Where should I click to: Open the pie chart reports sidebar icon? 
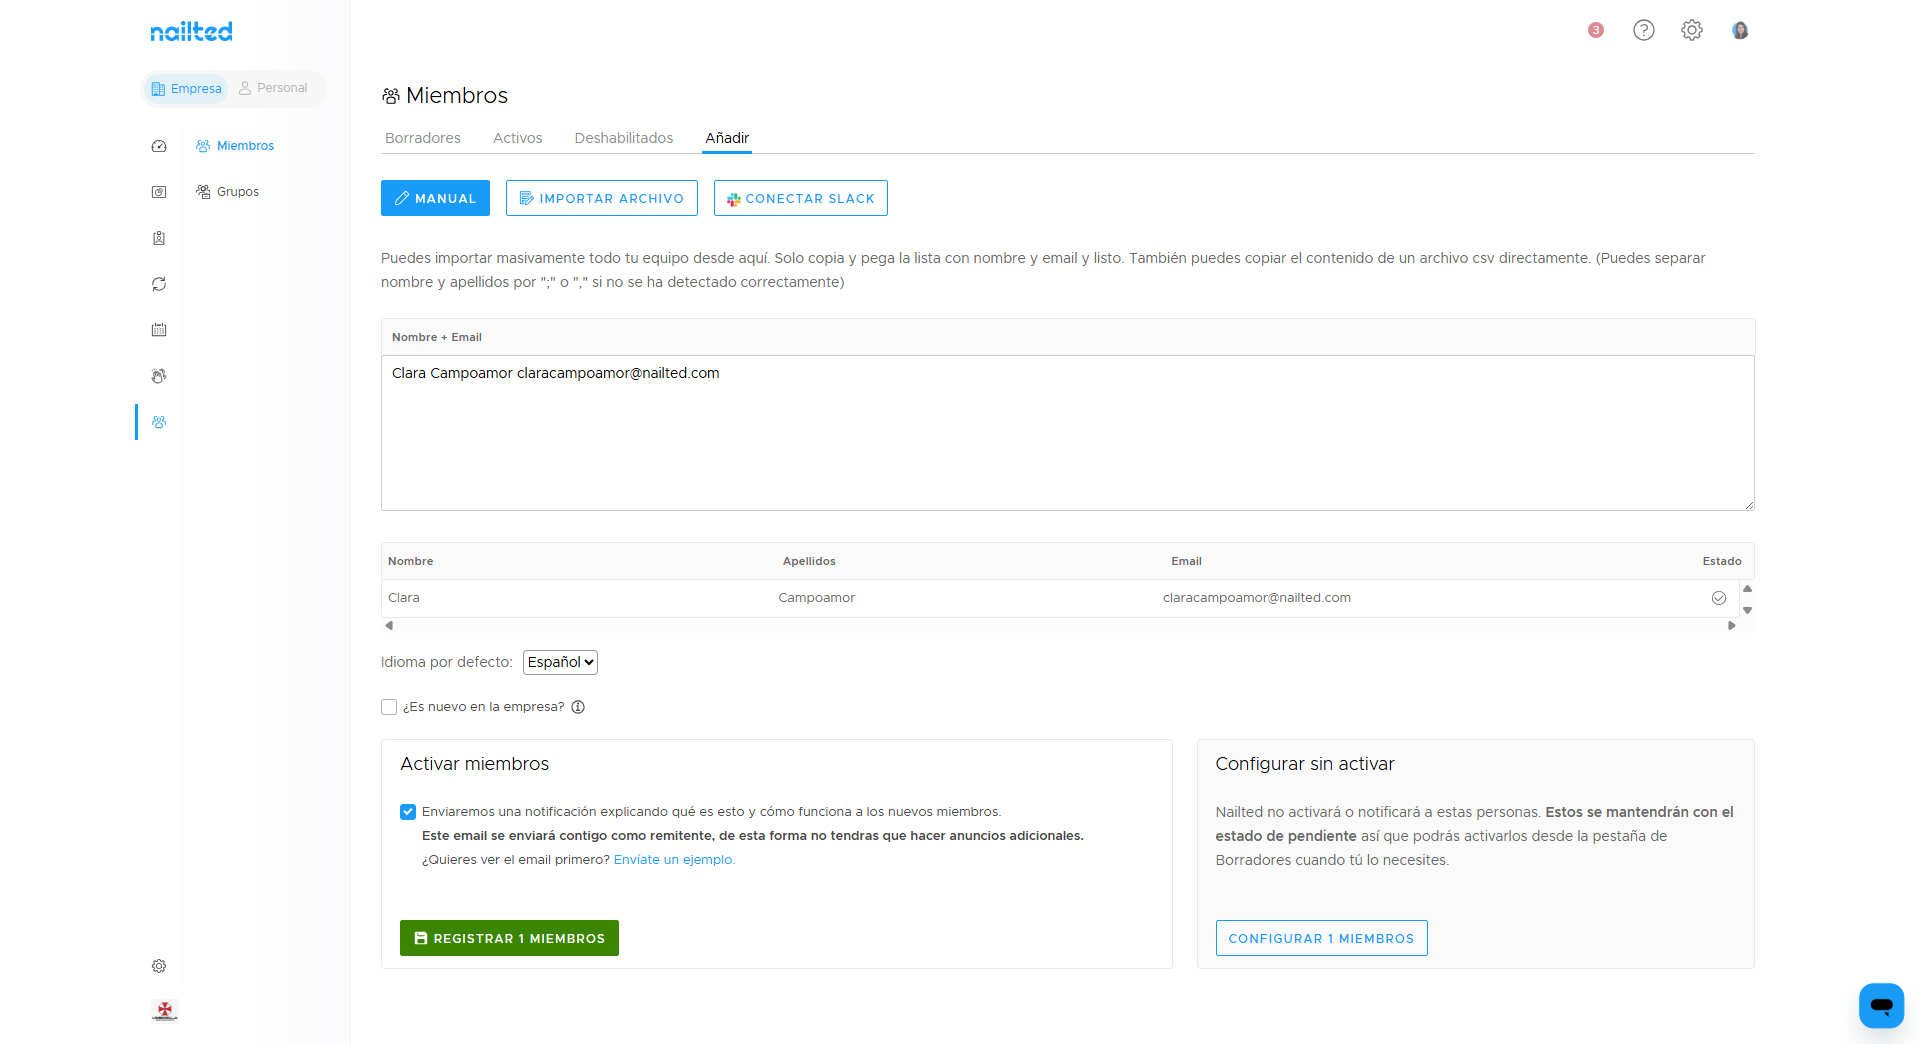(x=159, y=192)
